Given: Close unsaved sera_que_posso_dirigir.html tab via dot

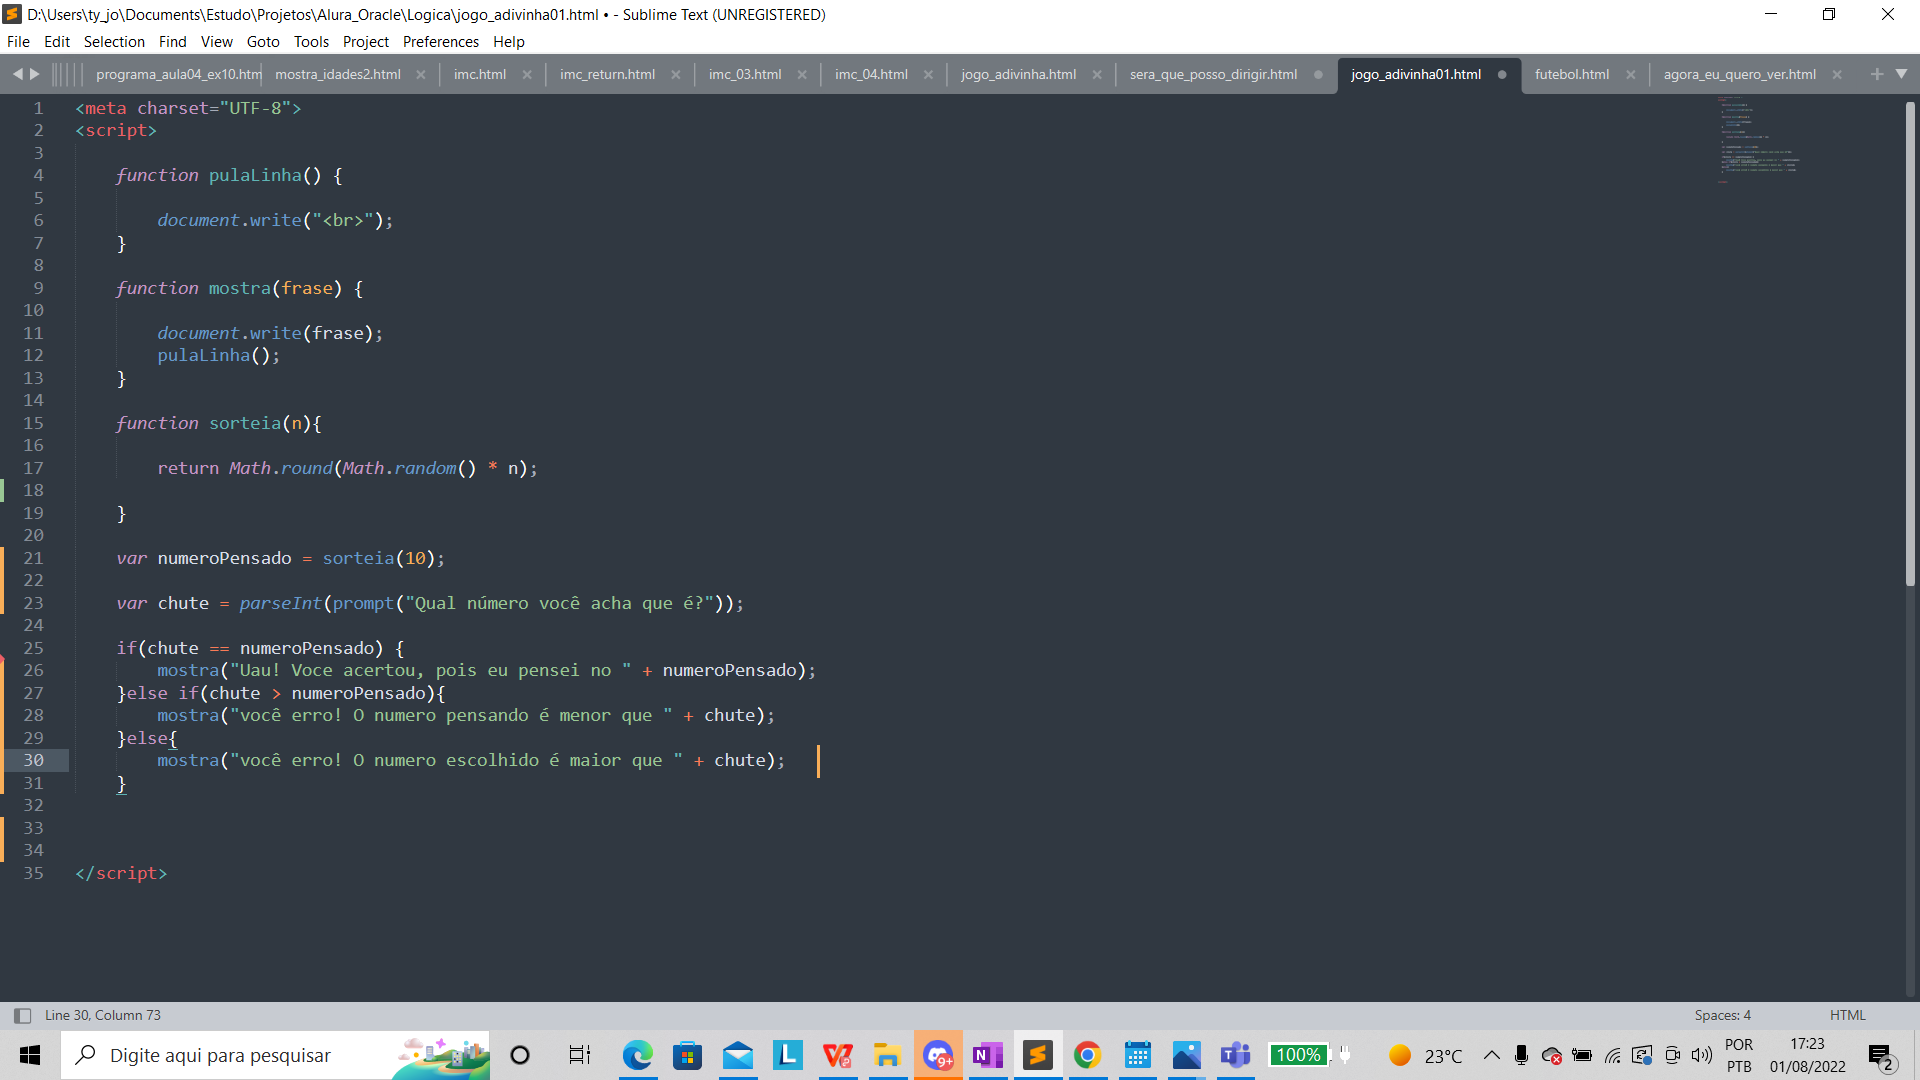Looking at the screenshot, I should tap(1318, 75).
